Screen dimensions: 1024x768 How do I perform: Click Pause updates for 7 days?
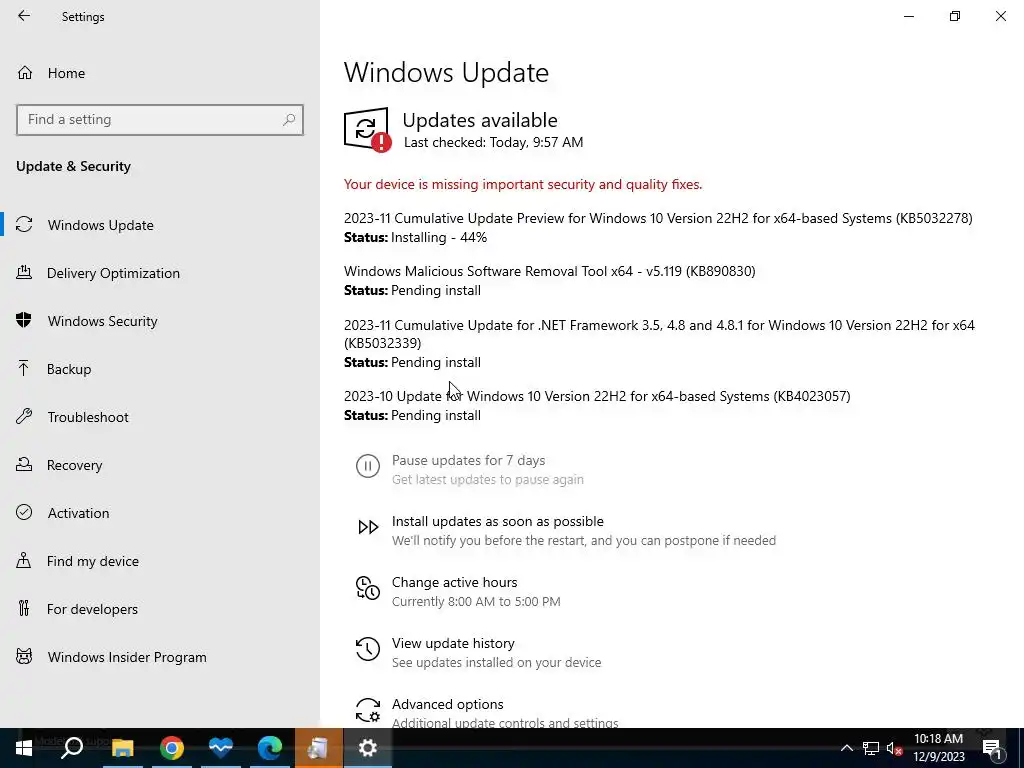click(x=468, y=460)
